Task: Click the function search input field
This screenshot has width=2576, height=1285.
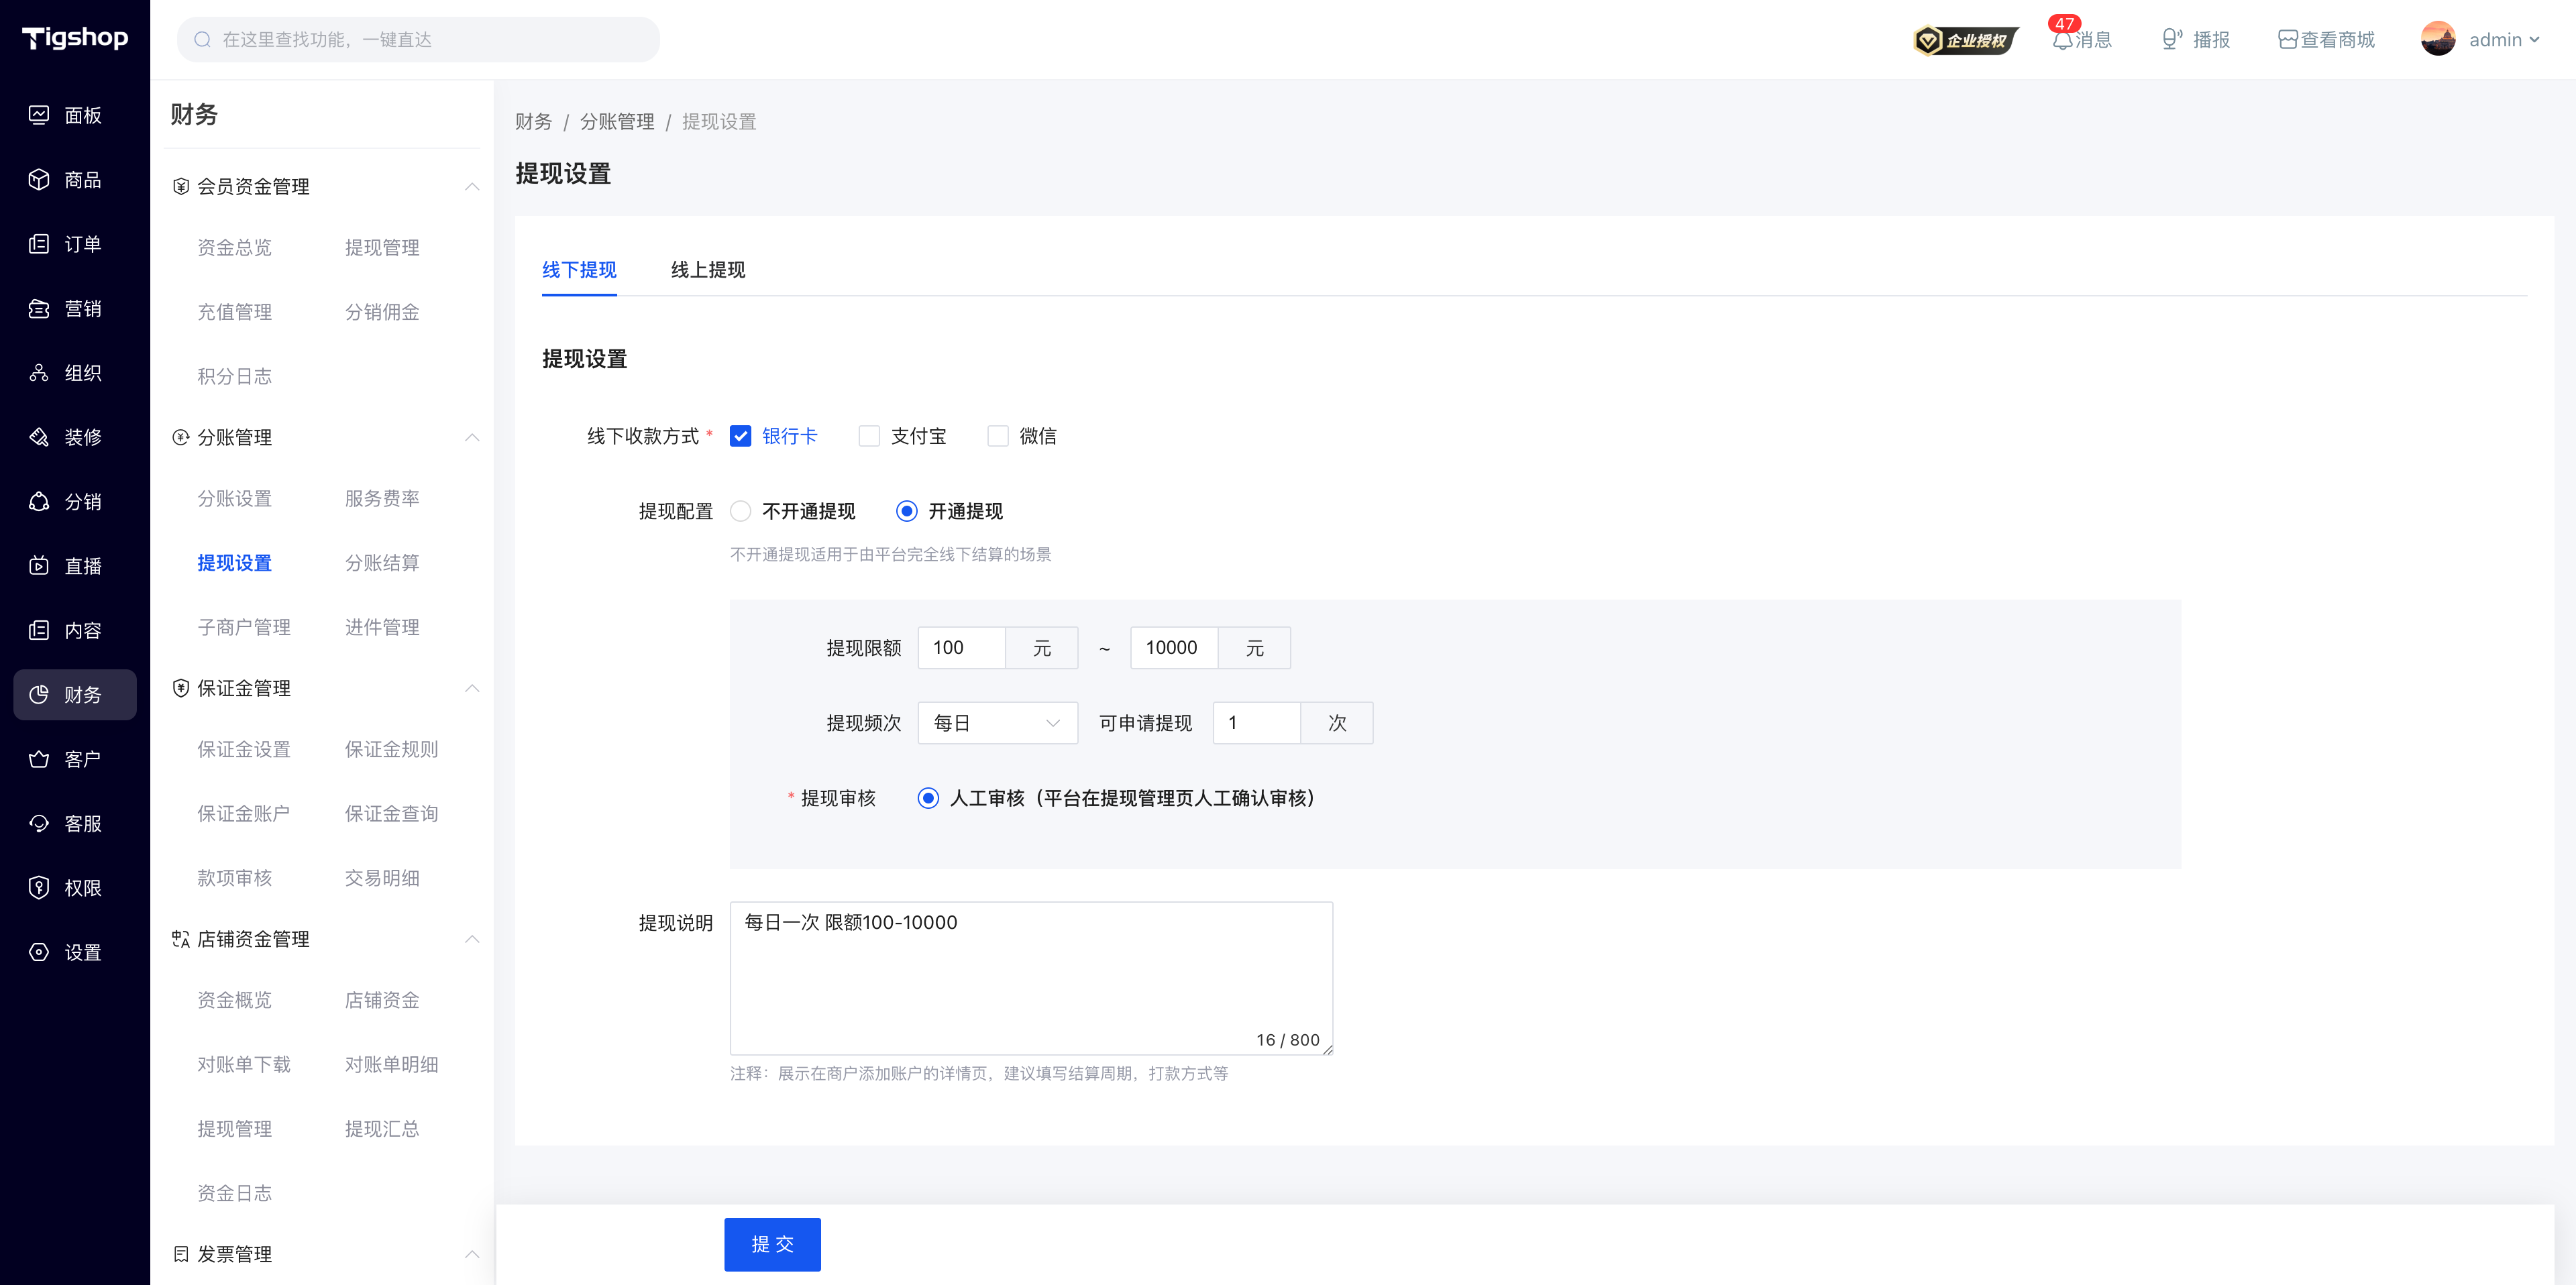Action: click(x=418, y=40)
